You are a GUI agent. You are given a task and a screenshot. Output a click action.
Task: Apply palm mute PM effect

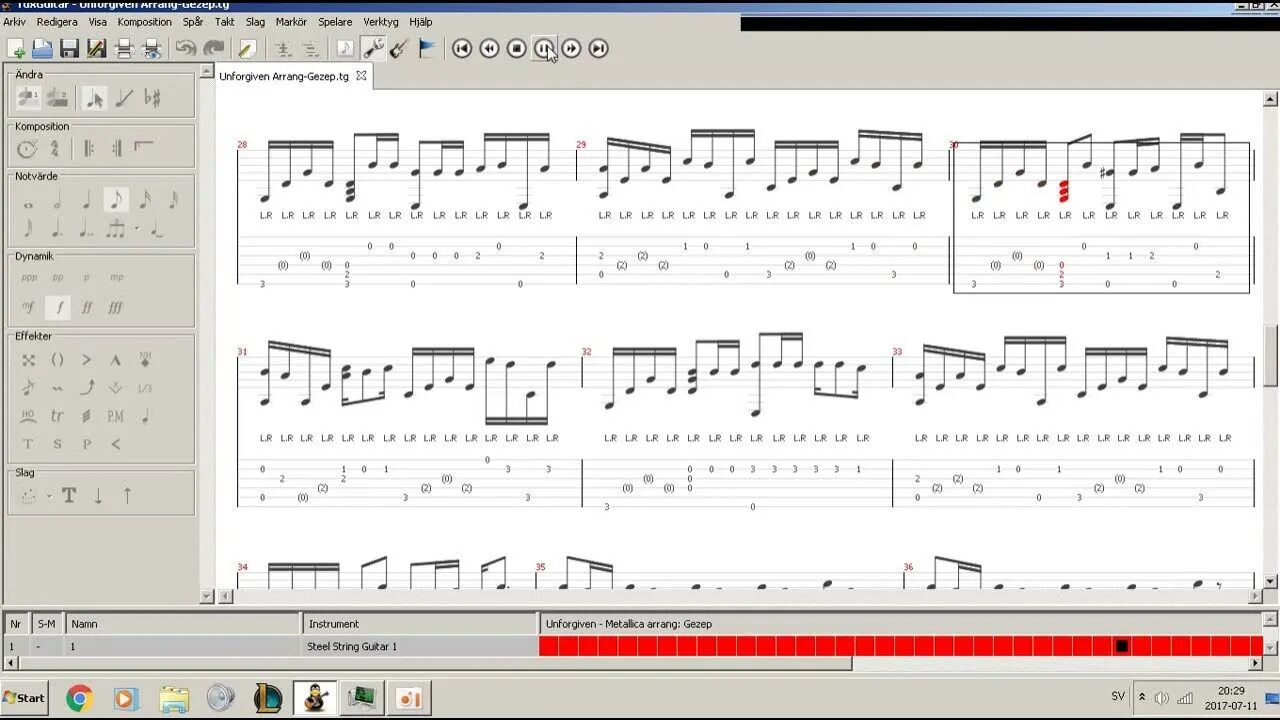(115, 415)
